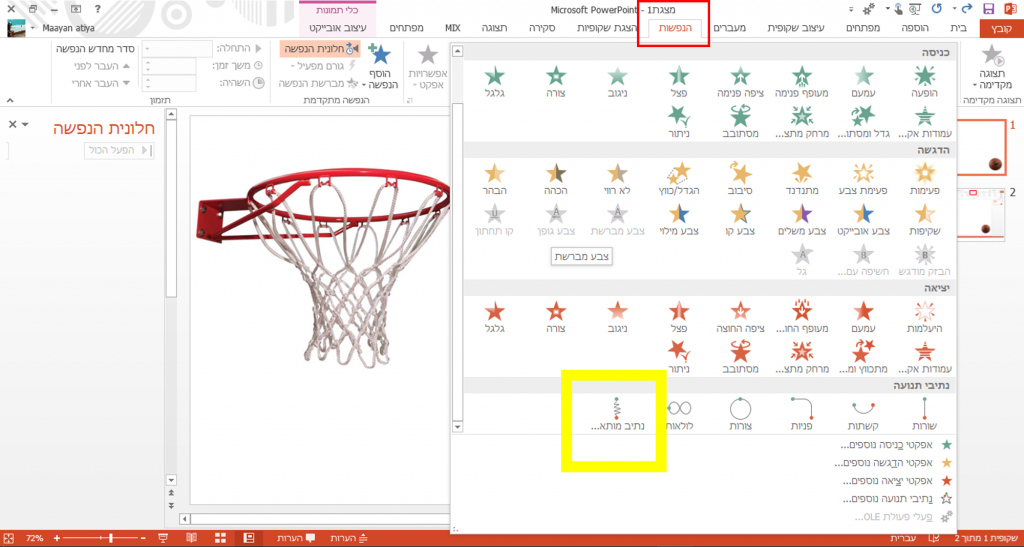
Task: Open the תצוגה מקדימה preview dropdown
Action: coord(991,69)
